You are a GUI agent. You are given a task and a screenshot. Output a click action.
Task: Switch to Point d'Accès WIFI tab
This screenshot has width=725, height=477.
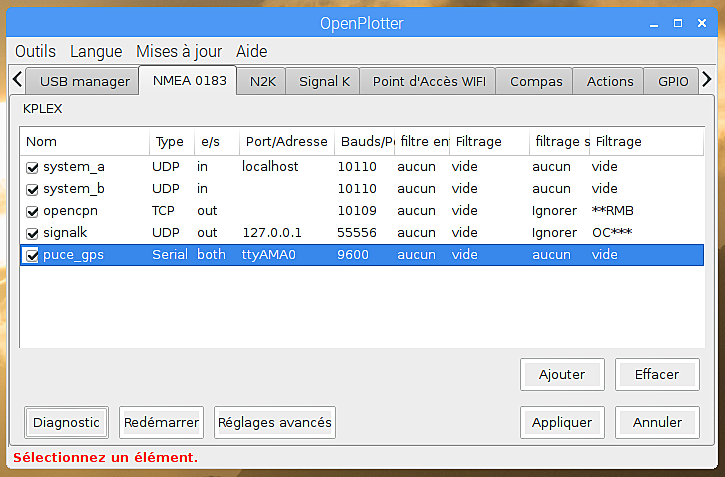[x=428, y=81]
